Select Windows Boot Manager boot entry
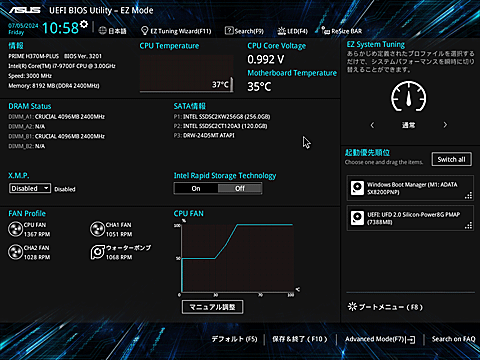This screenshot has width=480, height=360. click(x=410, y=188)
